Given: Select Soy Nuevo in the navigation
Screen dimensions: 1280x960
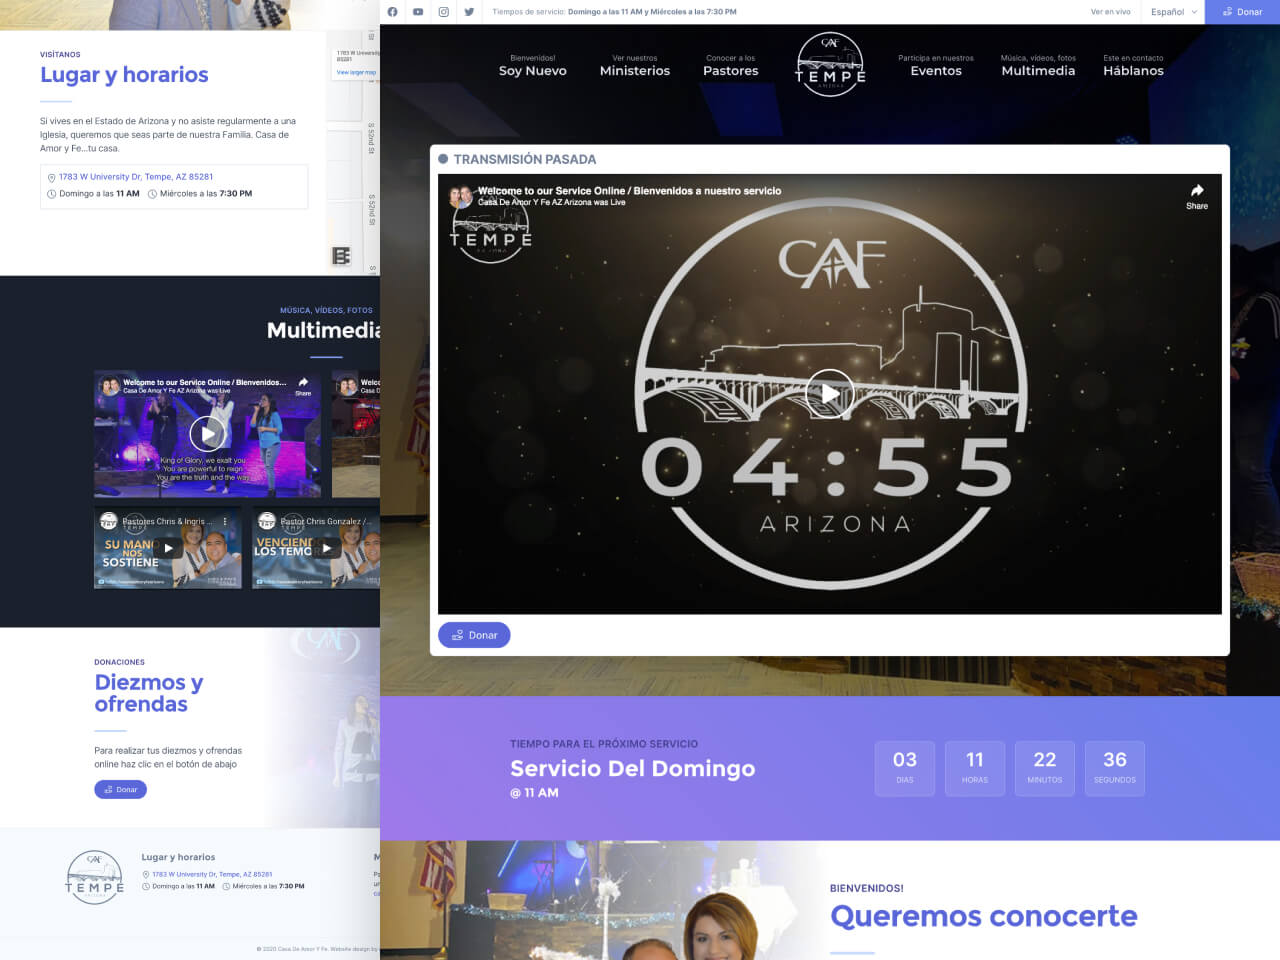Looking at the screenshot, I should click(x=532, y=71).
